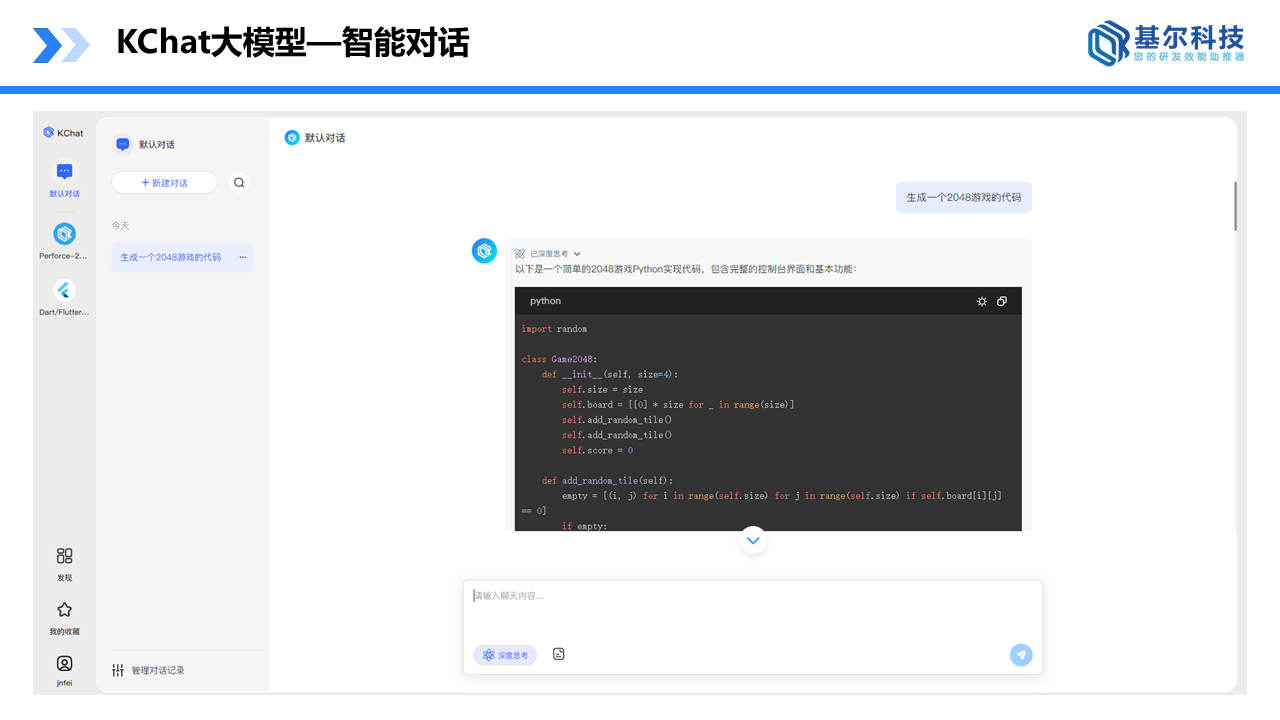This screenshot has width=1280, height=720.
Task: Open 我的收藏 favorites star icon
Action: 64,610
